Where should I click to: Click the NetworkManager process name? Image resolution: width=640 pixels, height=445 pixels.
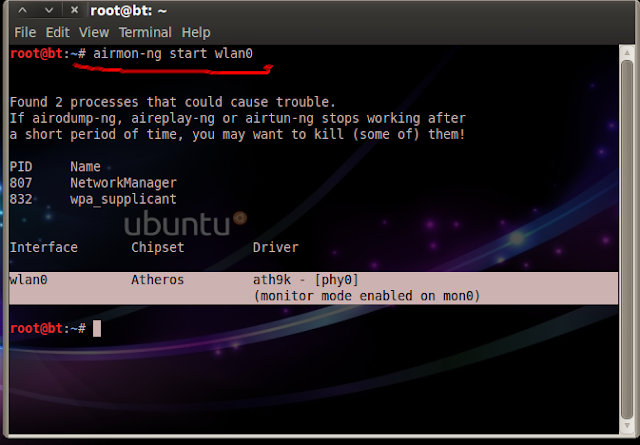123,183
